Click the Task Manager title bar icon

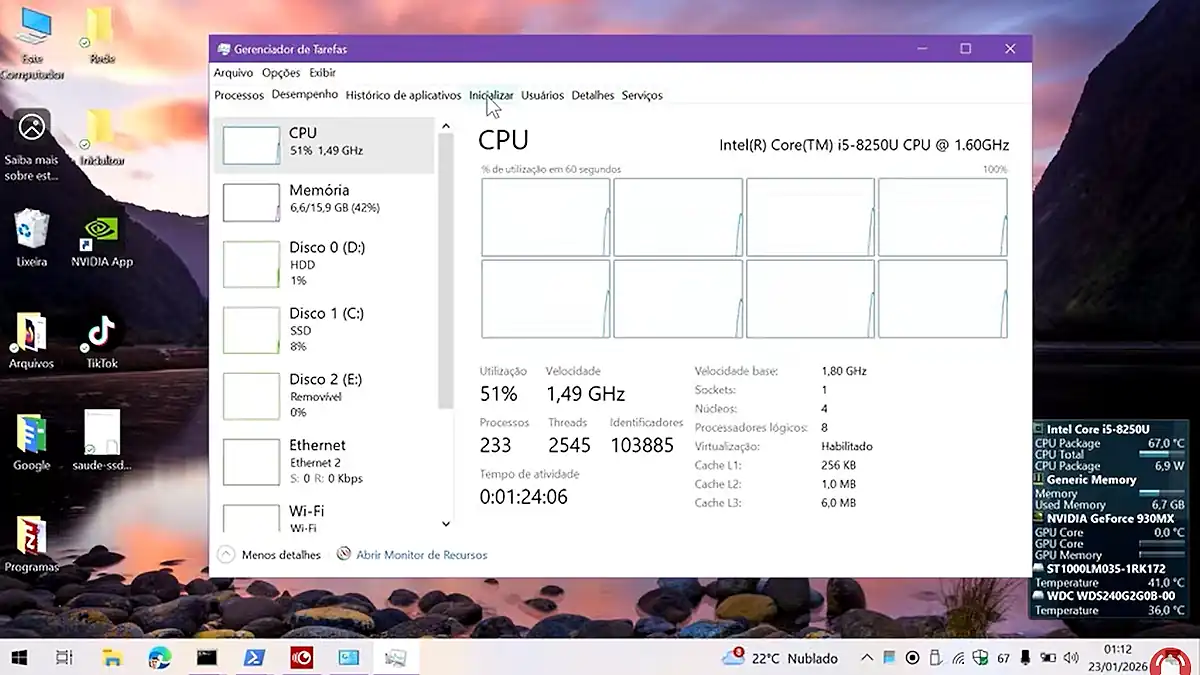click(222, 49)
